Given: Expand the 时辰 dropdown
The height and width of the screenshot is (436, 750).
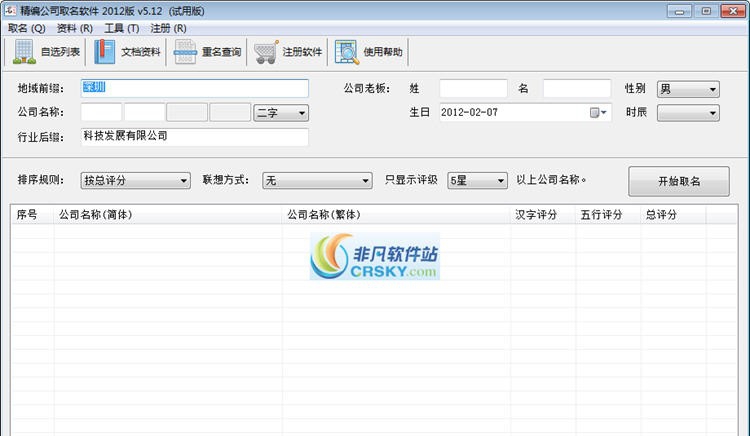Looking at the screenshot, I should click(x=688, y=113).
